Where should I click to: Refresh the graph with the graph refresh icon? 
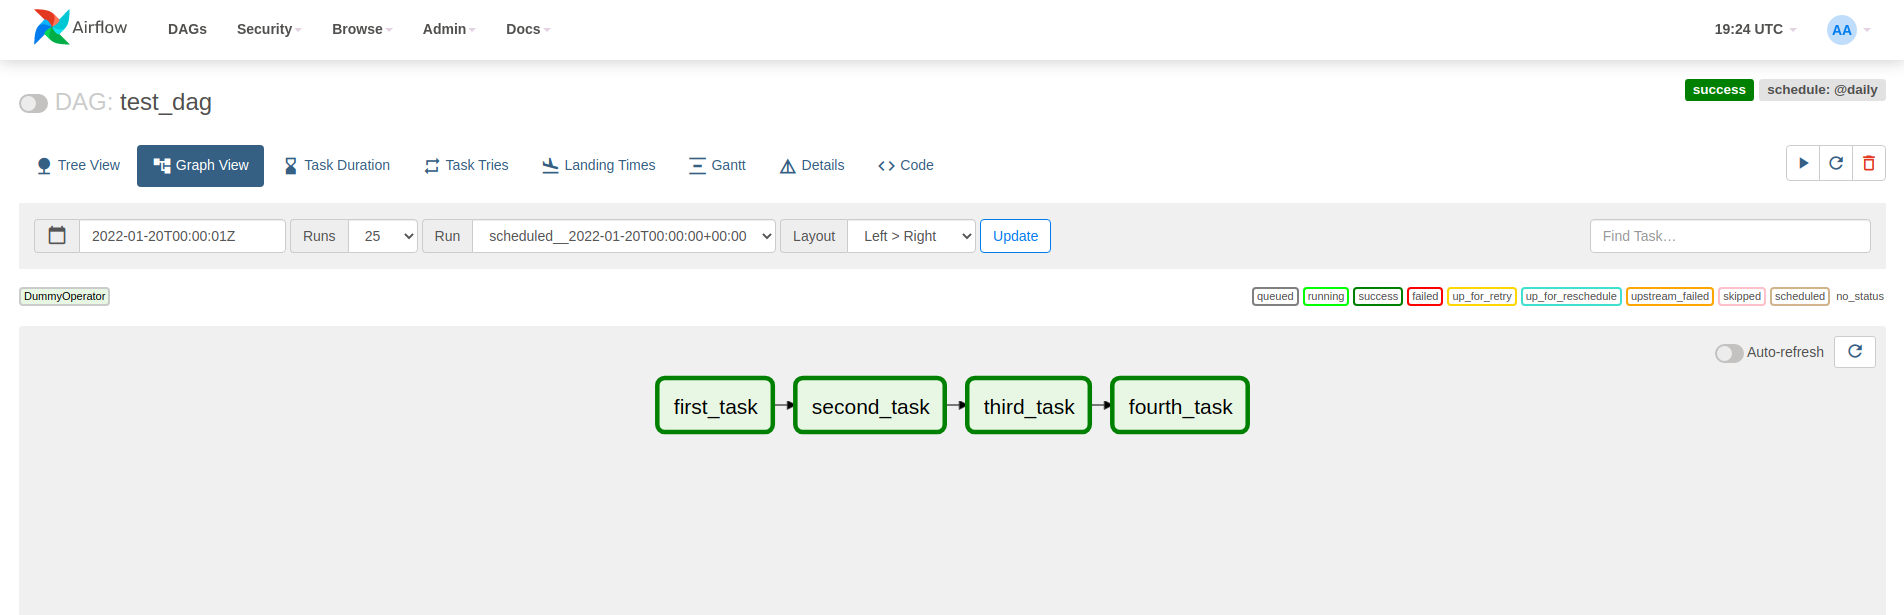(x=1855, y=352)
